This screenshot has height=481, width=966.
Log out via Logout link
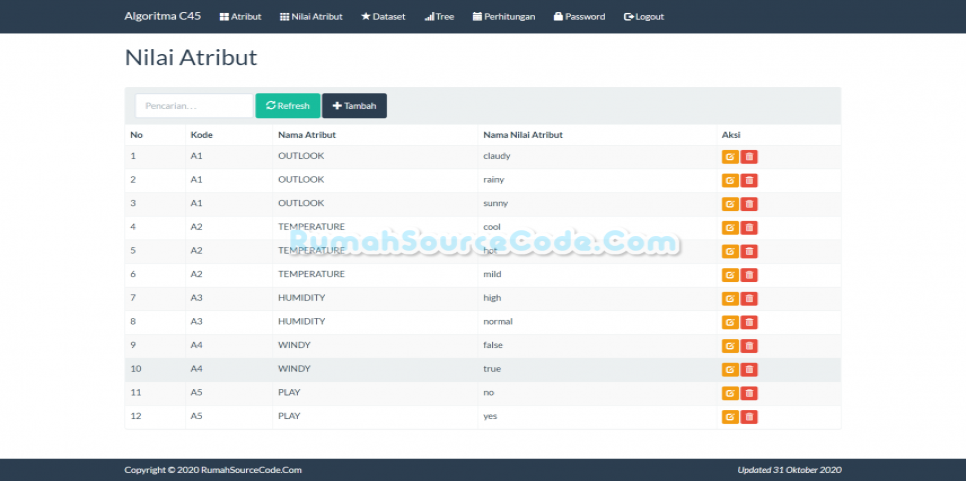coord(644,17)
